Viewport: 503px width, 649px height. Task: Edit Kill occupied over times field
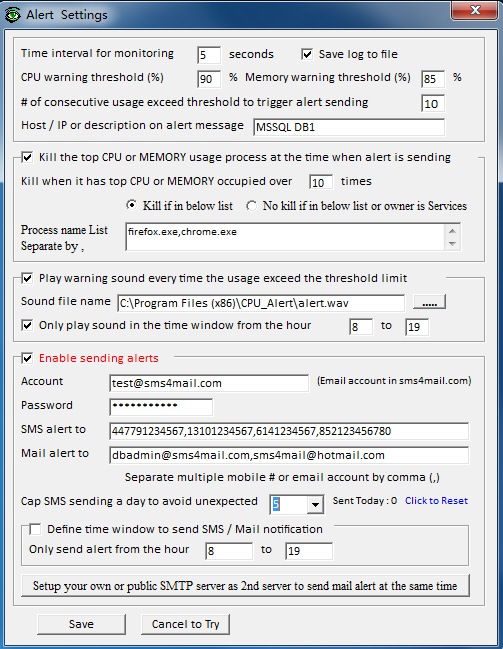pyautogui.click(x=321, y=182)
